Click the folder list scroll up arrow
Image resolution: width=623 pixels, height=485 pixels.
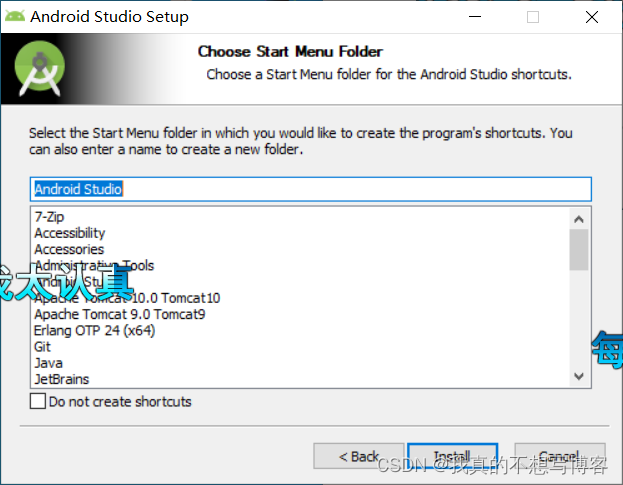[x=579, y=219]
